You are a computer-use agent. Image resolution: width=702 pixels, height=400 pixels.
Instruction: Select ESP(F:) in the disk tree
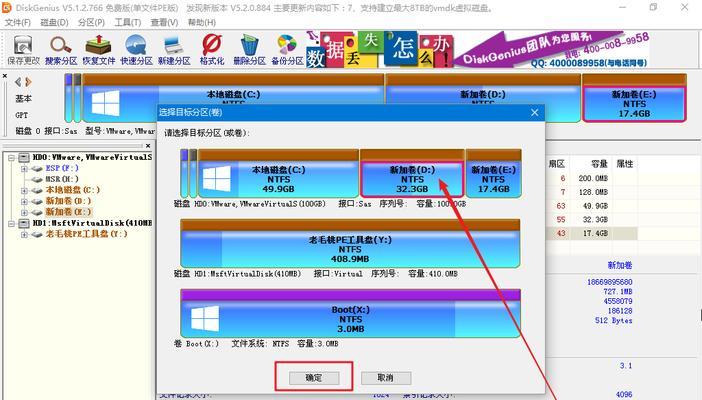(x=62, y=168)
